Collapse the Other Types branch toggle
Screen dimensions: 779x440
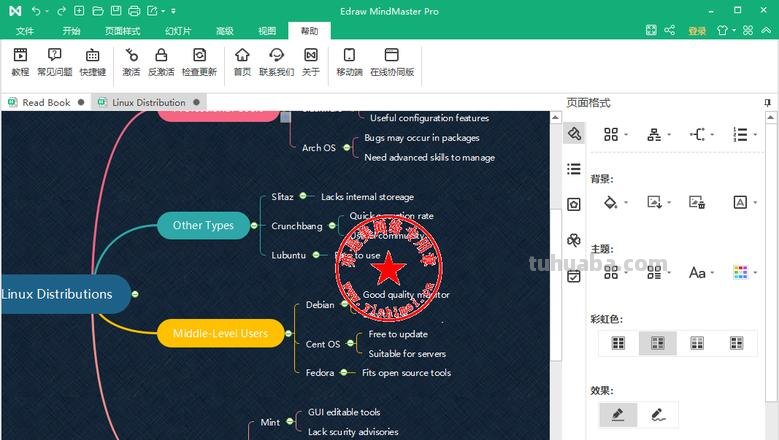(x=254, y=225)
